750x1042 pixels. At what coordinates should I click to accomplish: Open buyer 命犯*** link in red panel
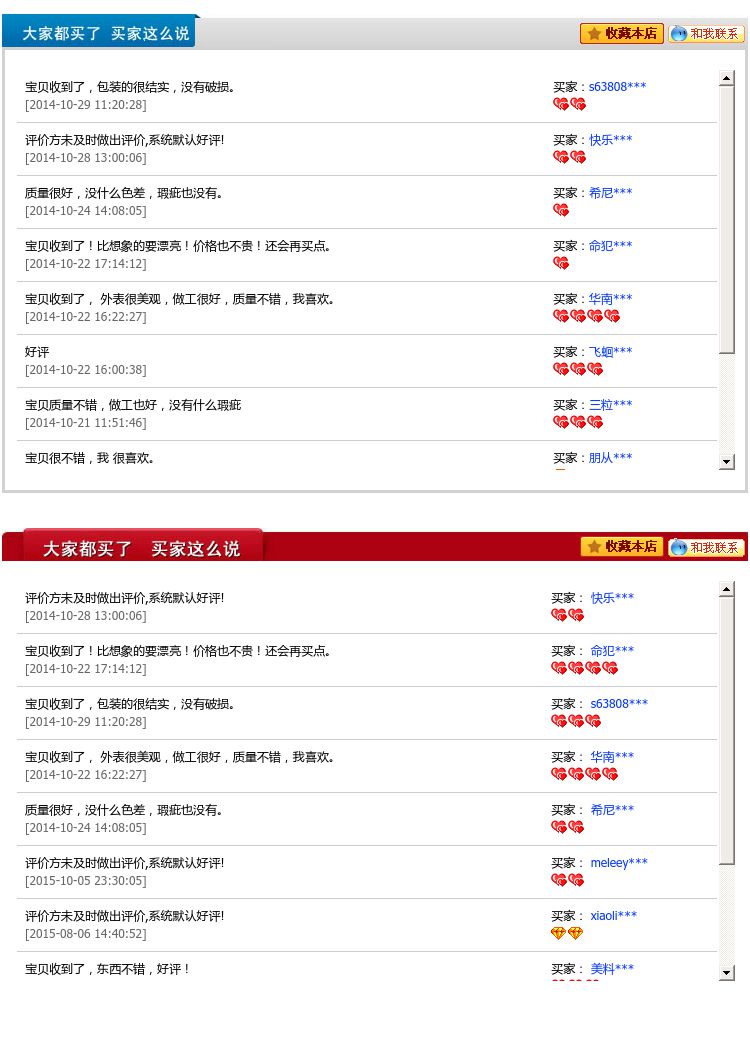click(612, 651)
